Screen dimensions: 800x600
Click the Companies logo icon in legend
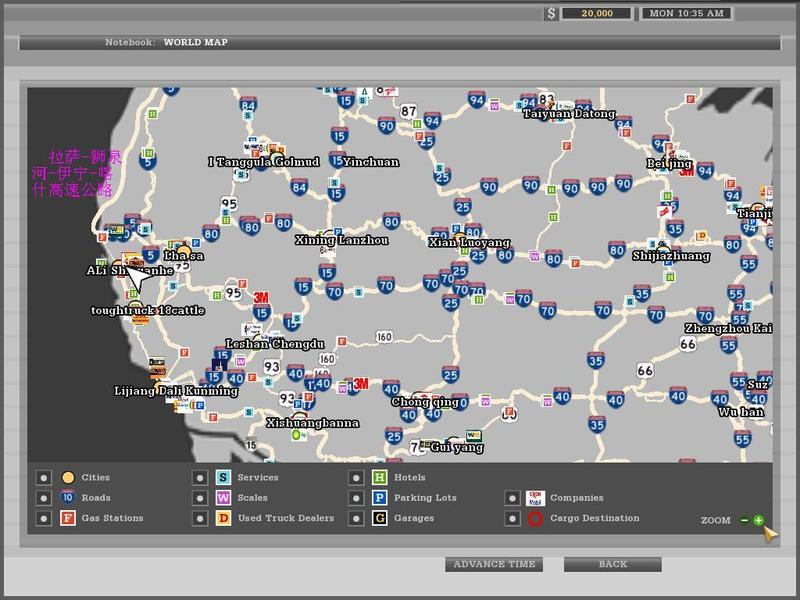(535, 497)
